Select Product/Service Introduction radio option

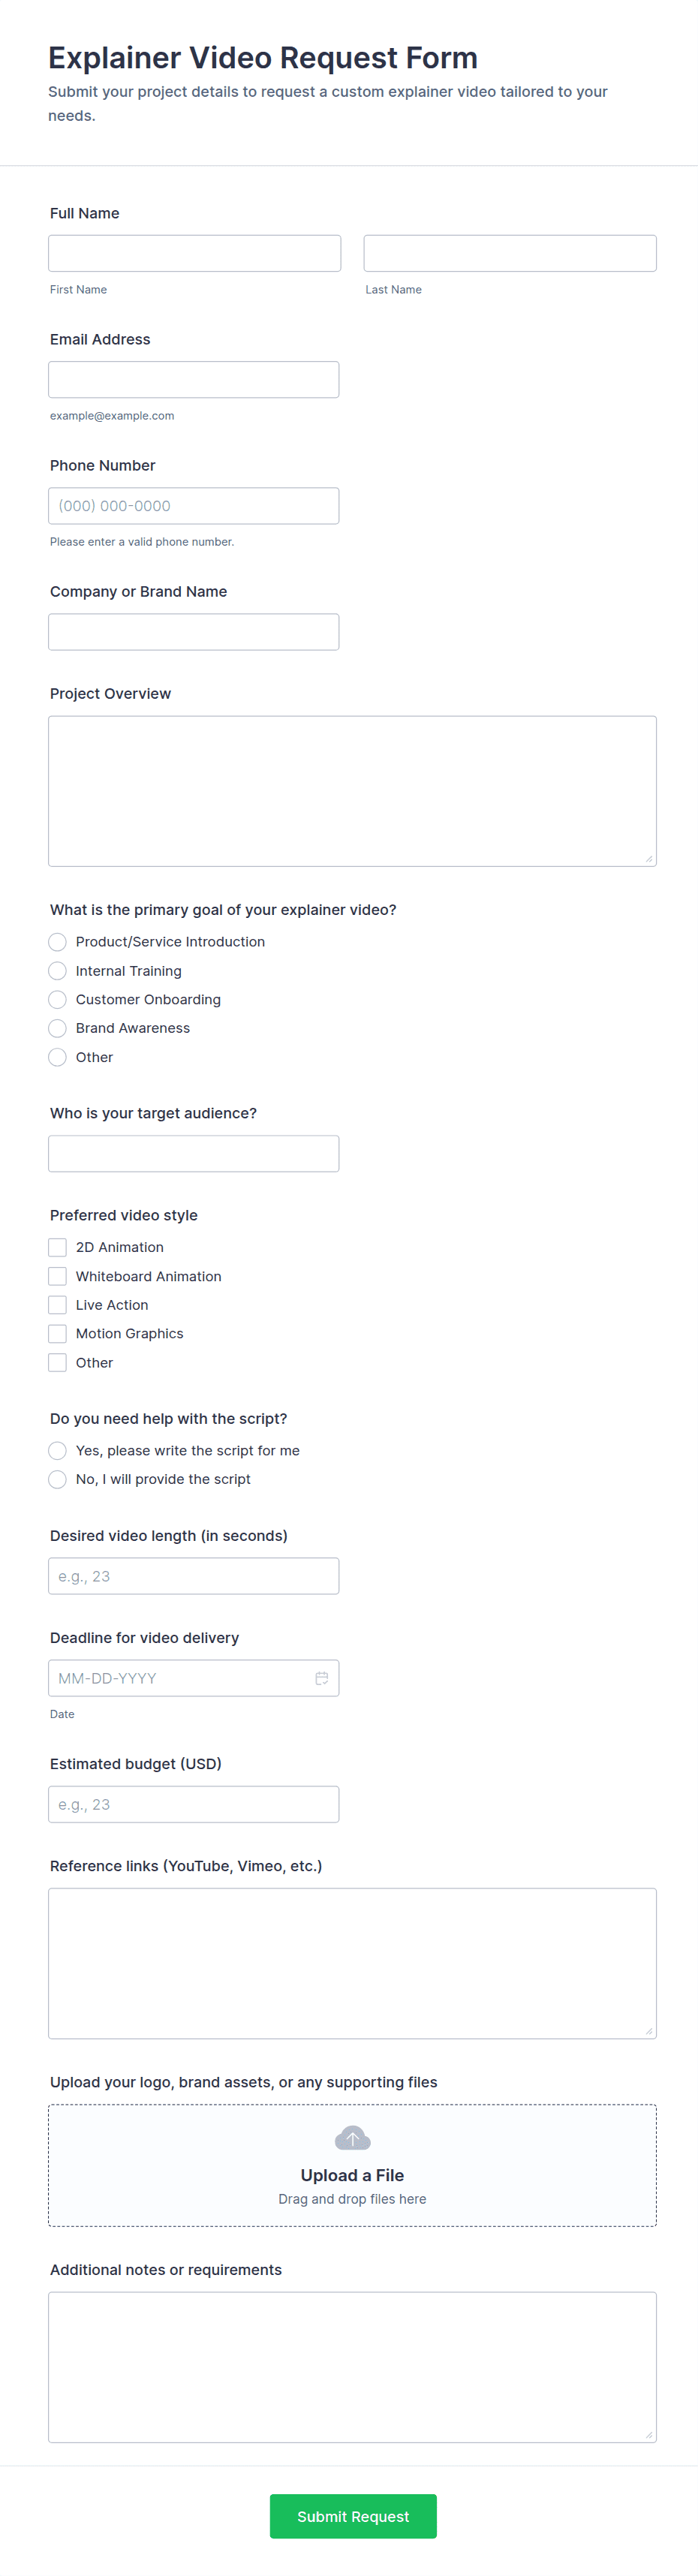pos(58,942)
